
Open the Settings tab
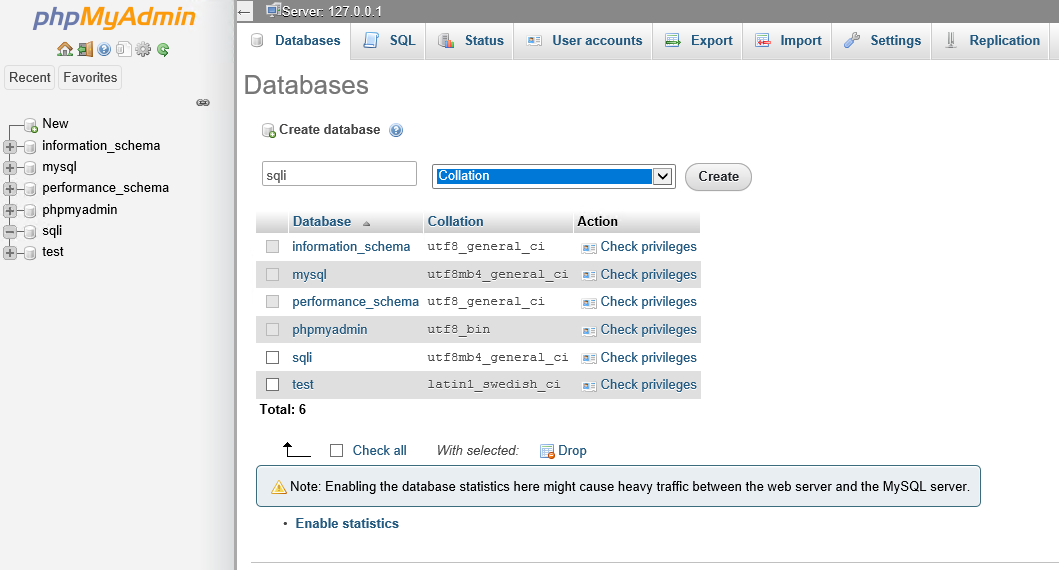(882, 41)
